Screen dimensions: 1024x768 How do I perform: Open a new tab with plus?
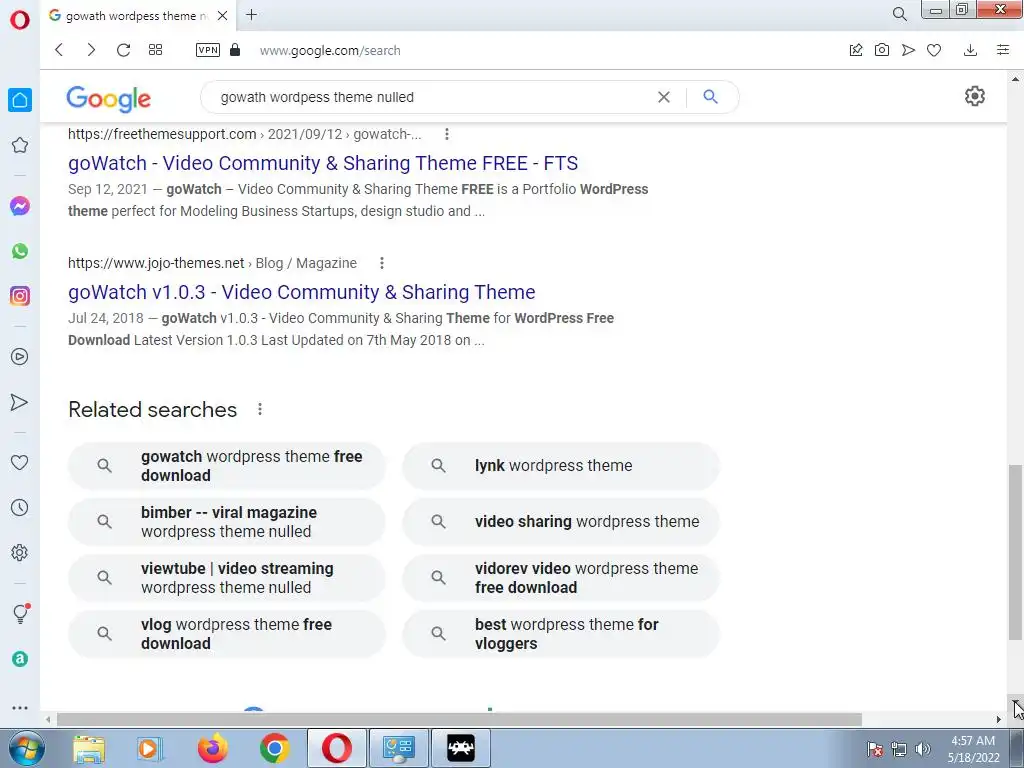tap(251, 14)
